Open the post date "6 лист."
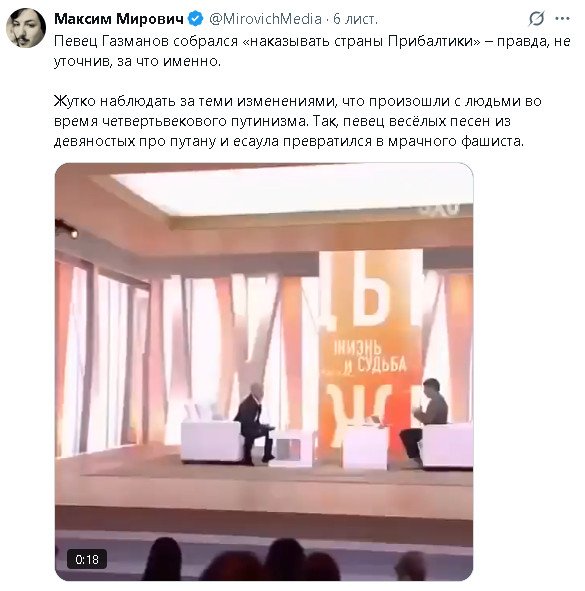The image size is (585, 591). tap(355, 18)
